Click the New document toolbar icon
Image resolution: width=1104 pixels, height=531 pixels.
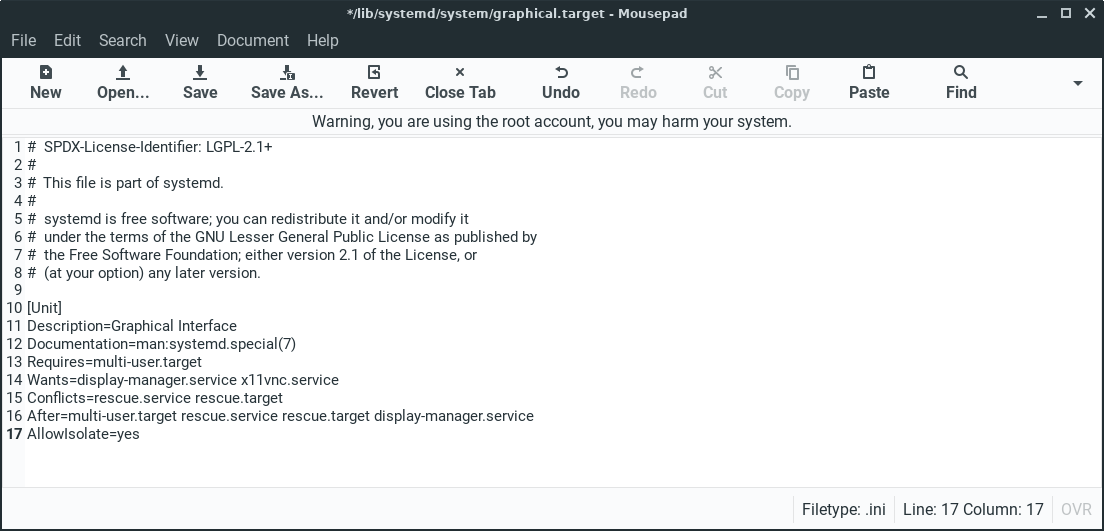click(x=45, y=73)
